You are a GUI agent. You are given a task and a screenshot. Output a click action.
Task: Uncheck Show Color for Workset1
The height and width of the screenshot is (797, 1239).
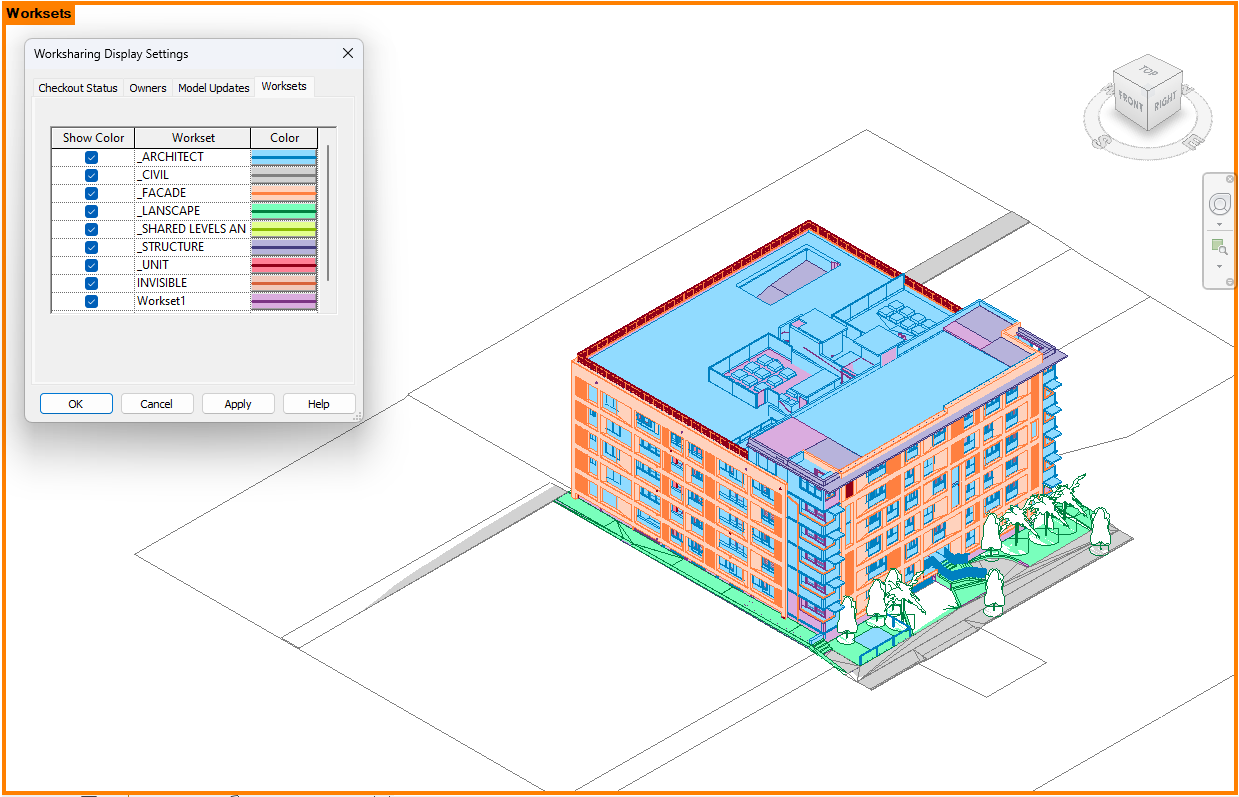[x=92, y=301]
